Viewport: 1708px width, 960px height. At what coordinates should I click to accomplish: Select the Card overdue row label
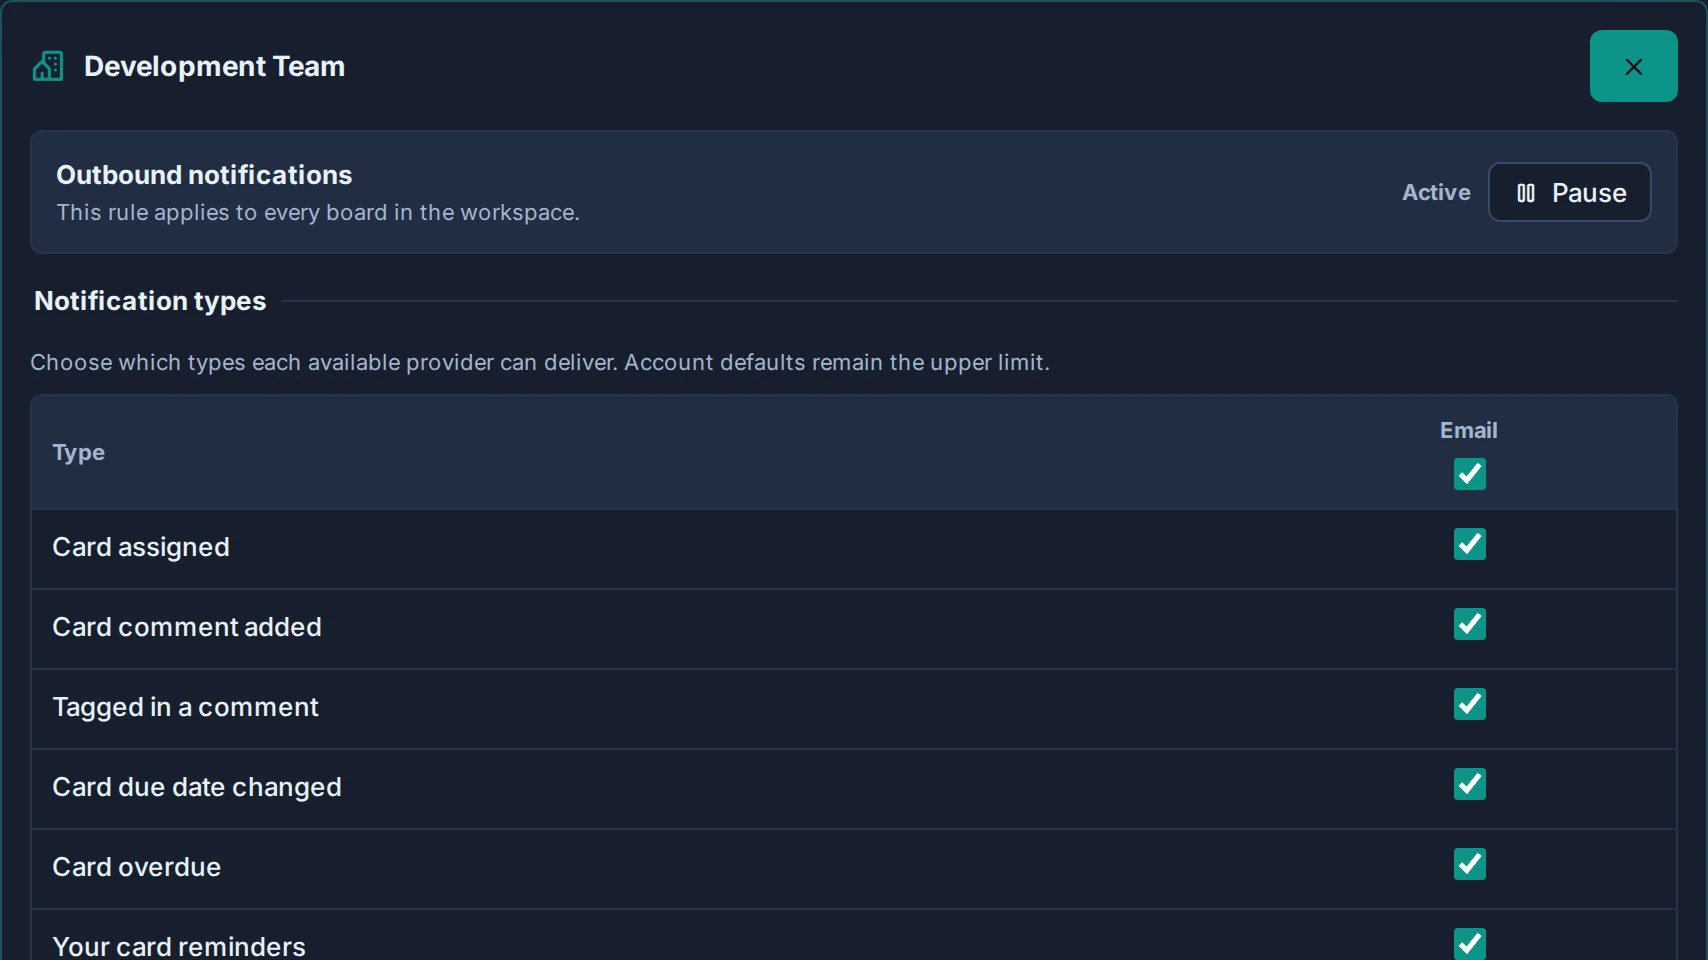[x=136, y=867]
